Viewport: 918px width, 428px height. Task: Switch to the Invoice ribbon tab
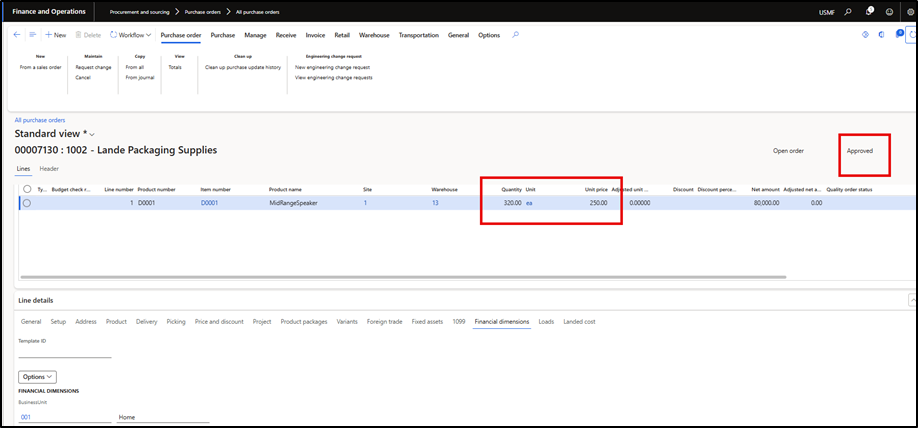(315, 35)
